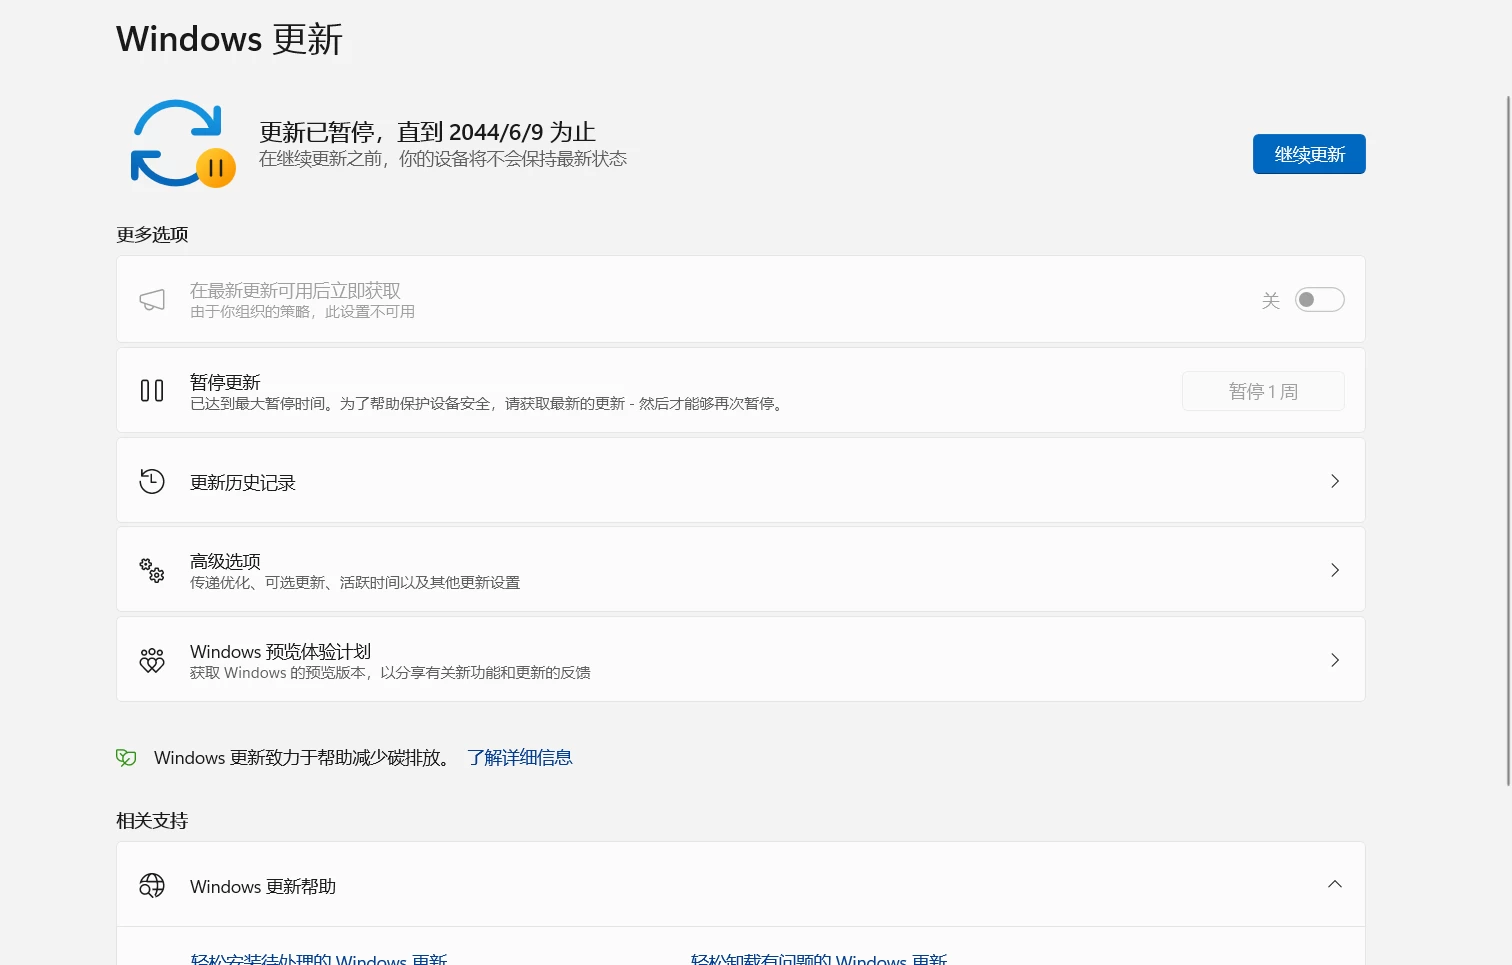
Task: Click the 关 label next to the toggle
Action: 1271,301
